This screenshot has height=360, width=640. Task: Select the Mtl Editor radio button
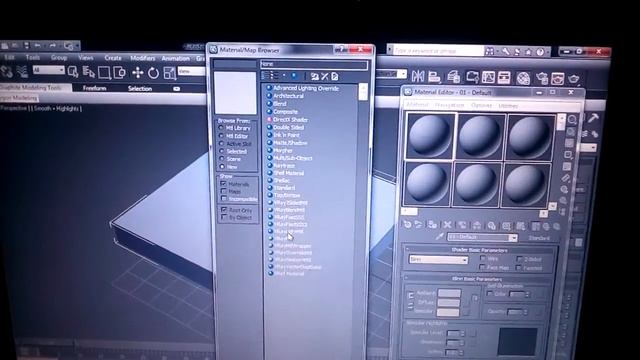tap(221, 136)
